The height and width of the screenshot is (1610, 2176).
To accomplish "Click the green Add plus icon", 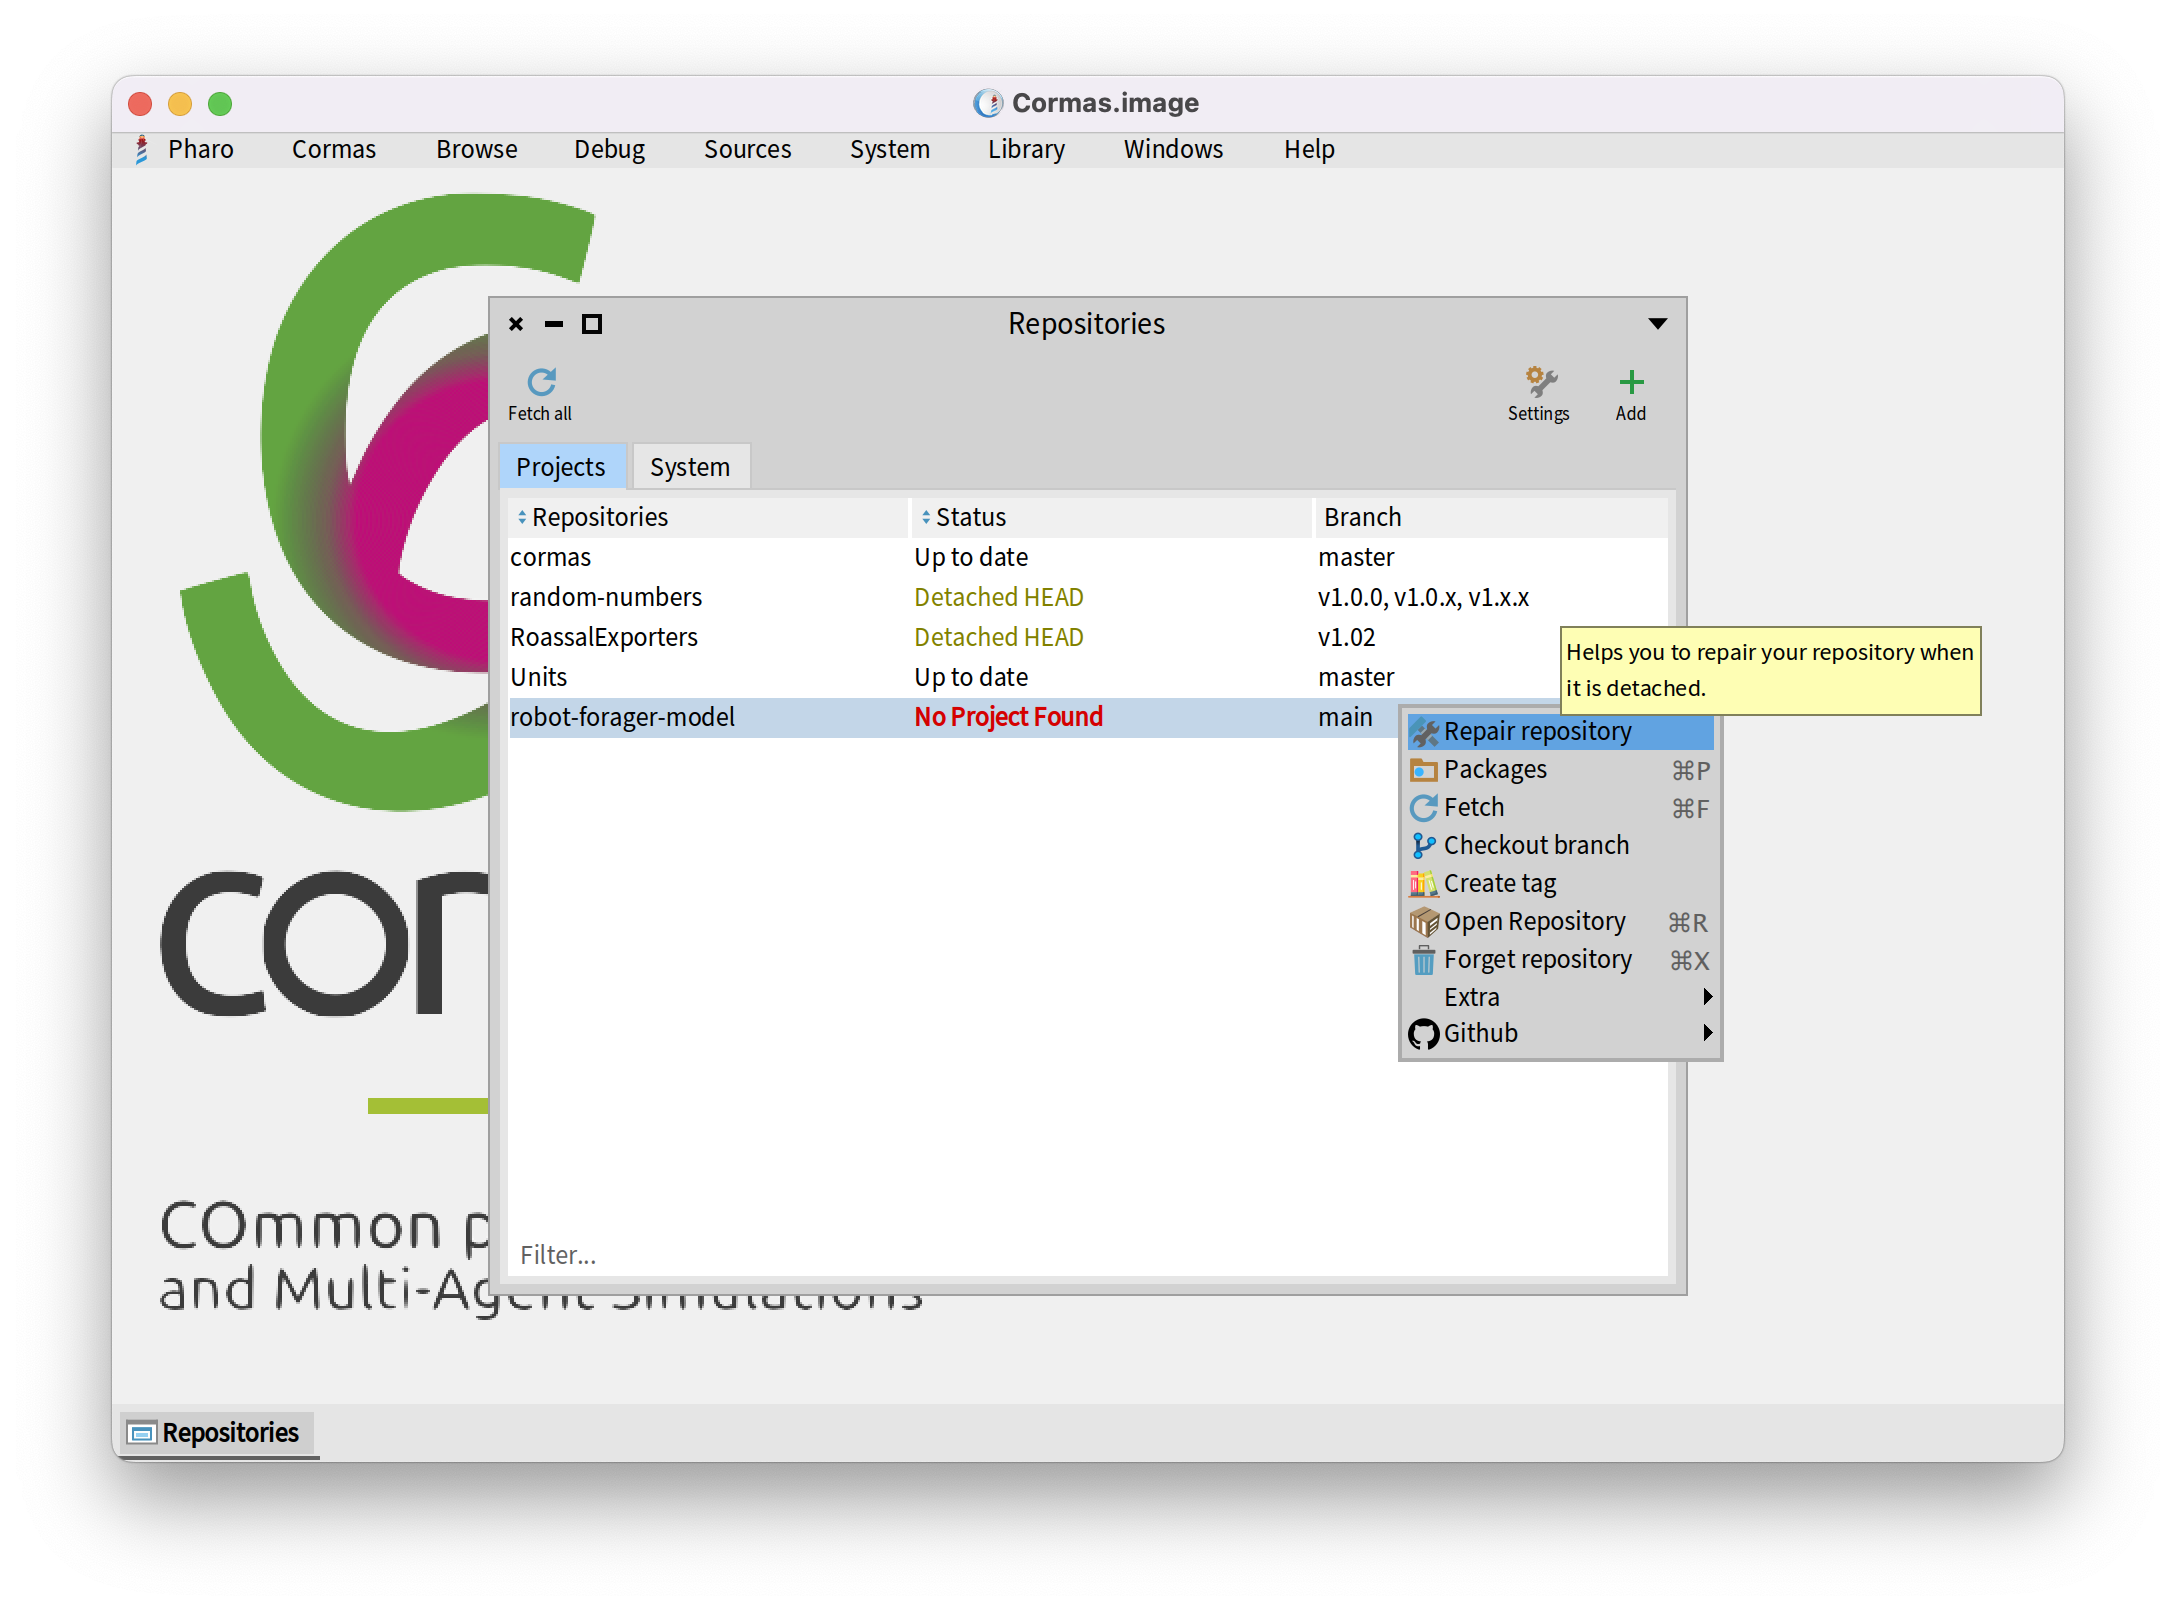I will (x=1630, y=382).
